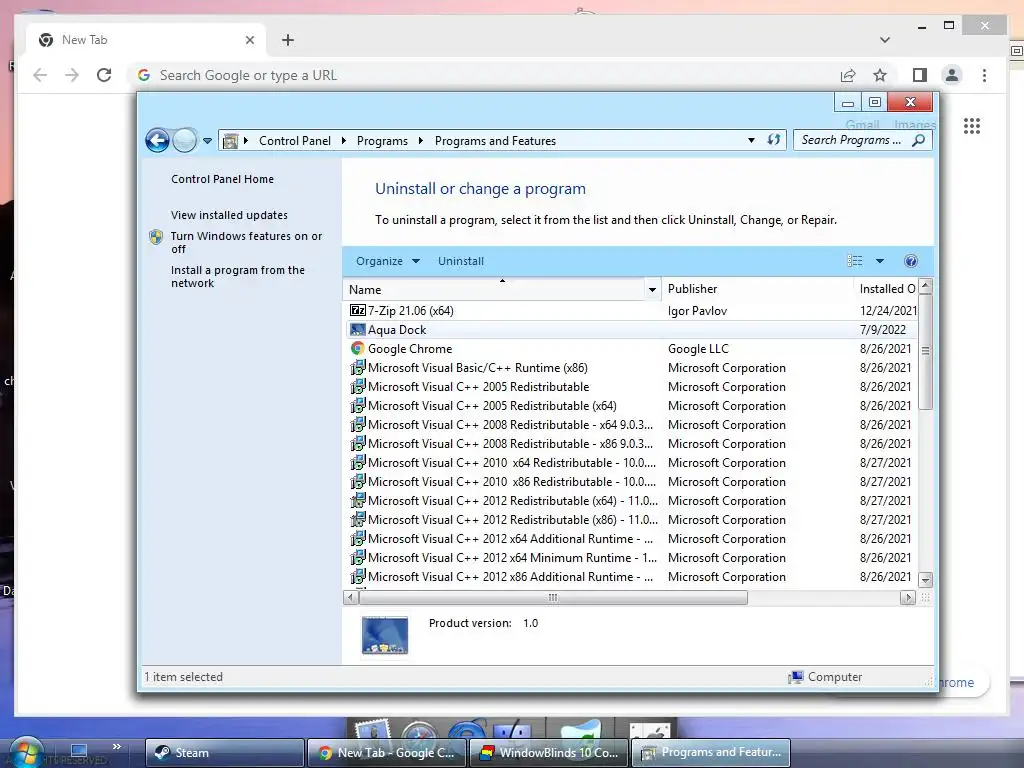Expand the taskbar quick launch chevron
1024x768 pixels.
117,746
